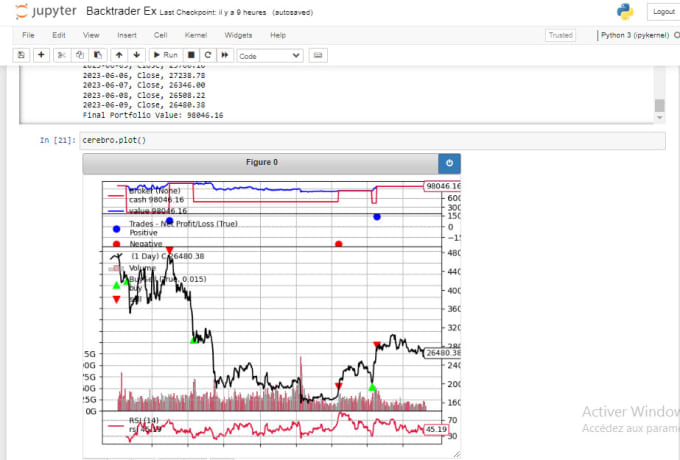Click the green buy marker near 20000

pos(372,387)
